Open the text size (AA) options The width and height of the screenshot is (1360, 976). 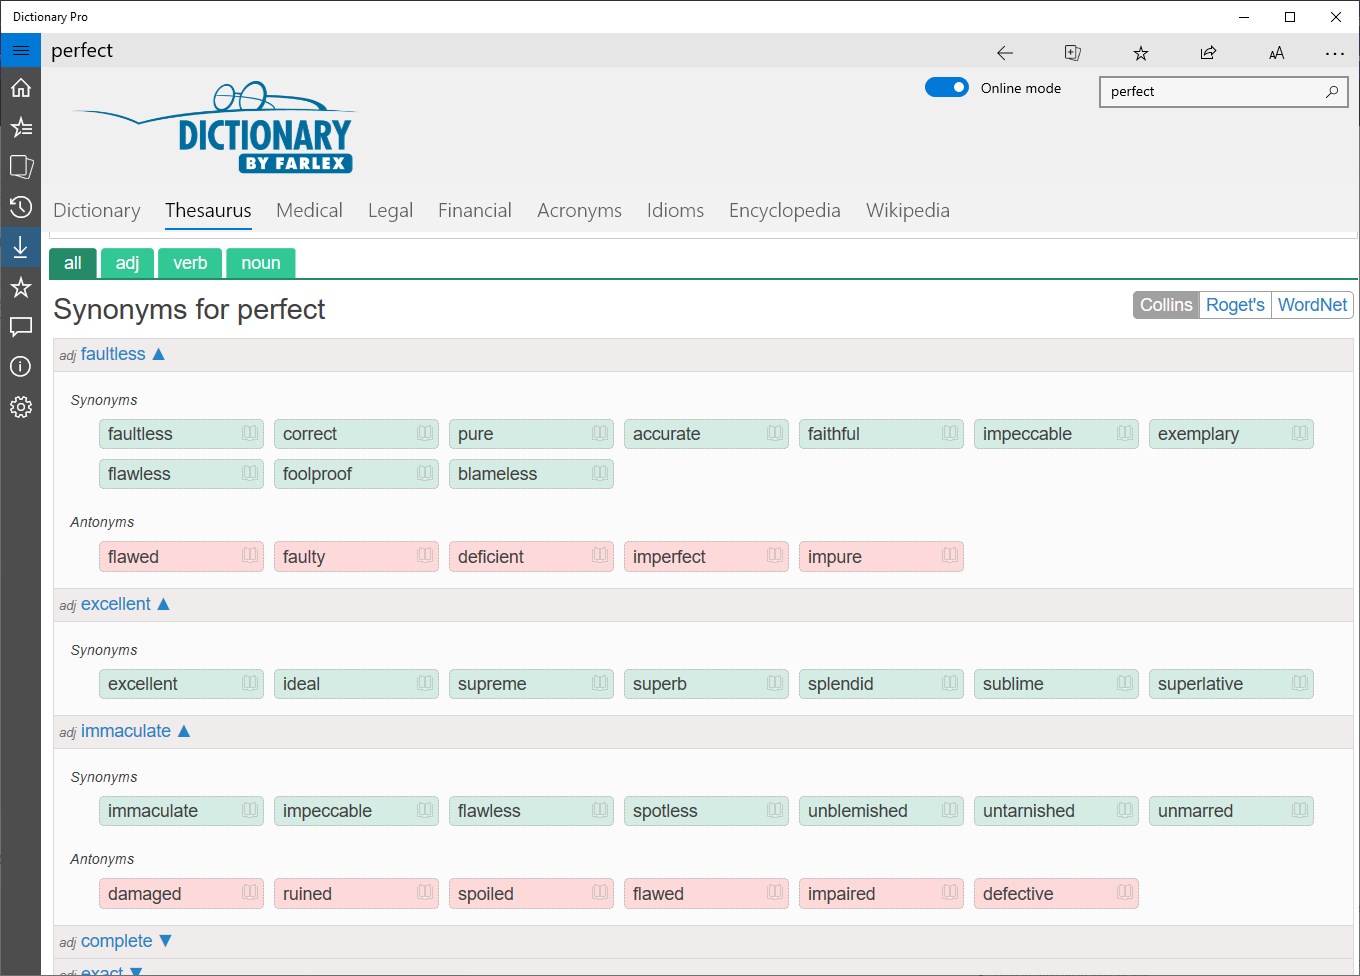click(x=1276, y=52)
